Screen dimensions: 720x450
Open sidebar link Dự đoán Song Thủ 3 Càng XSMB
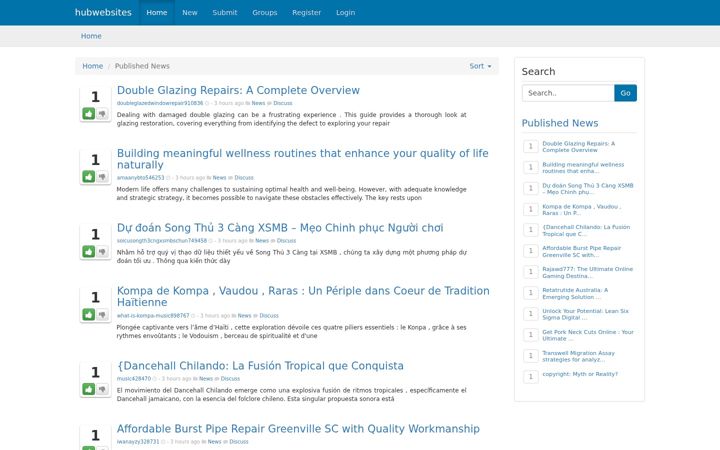pyautogui.click(x=588, y=189)
